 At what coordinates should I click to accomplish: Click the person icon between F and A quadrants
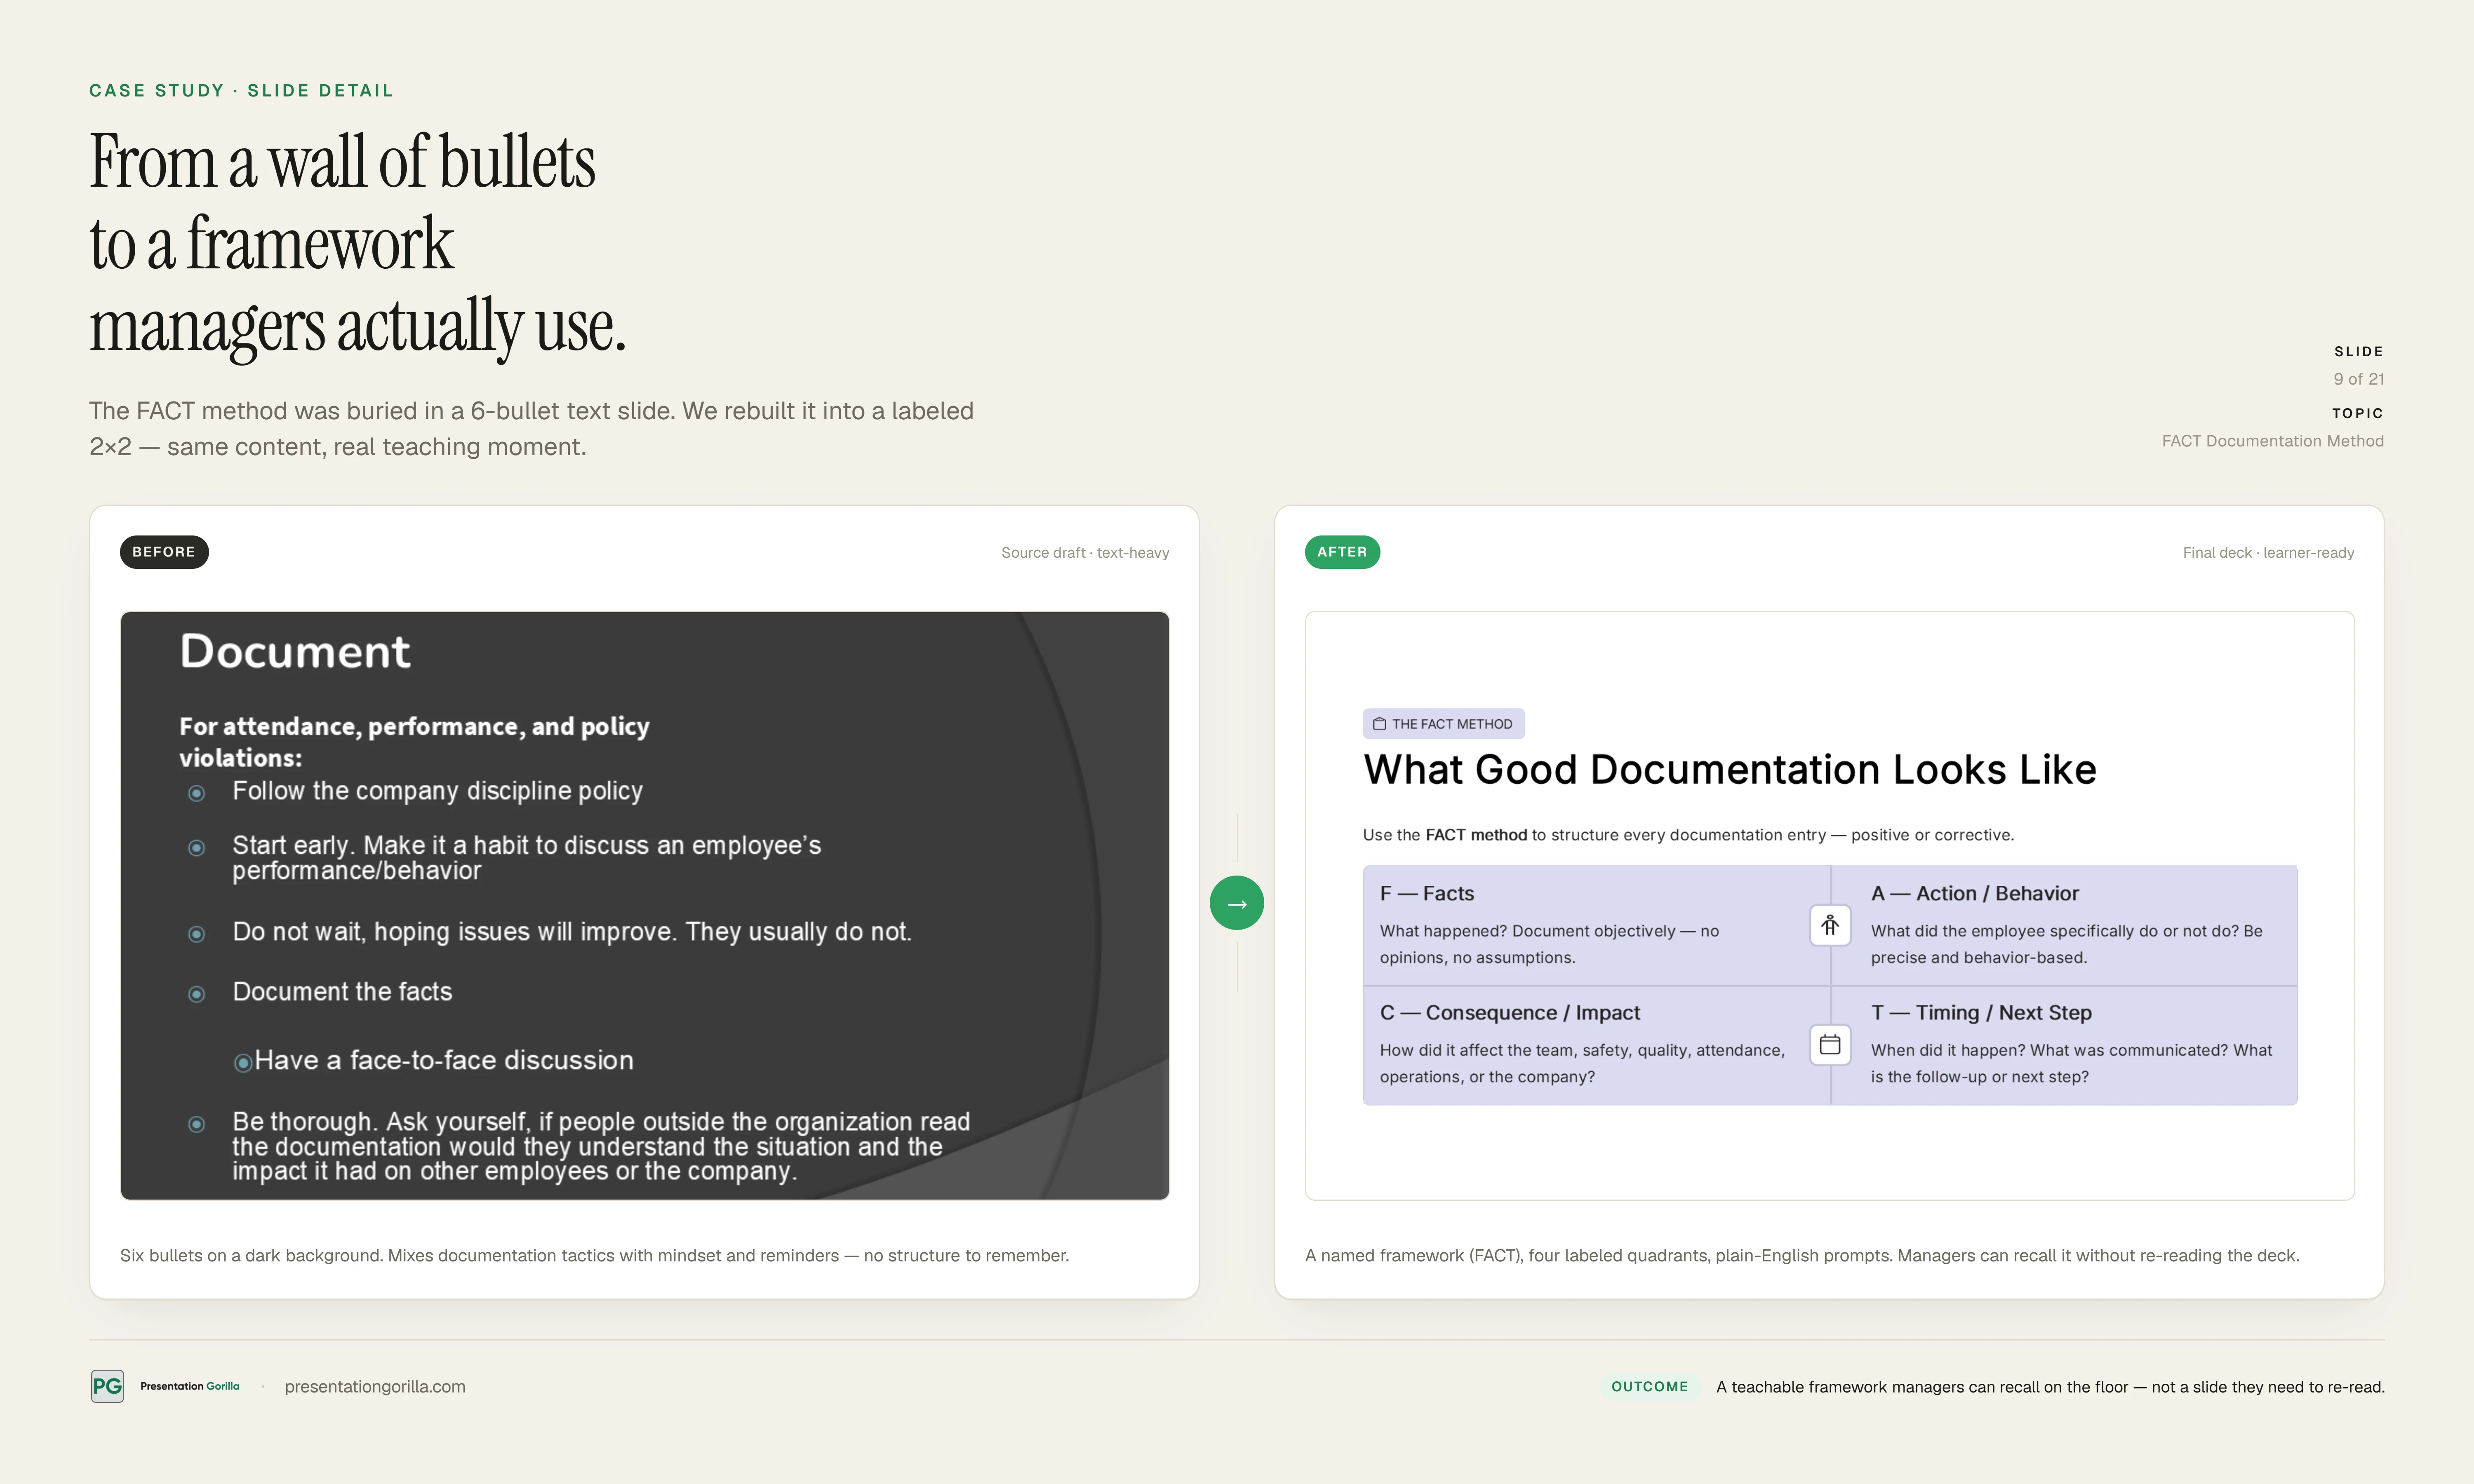click(x=1830, y=925)
